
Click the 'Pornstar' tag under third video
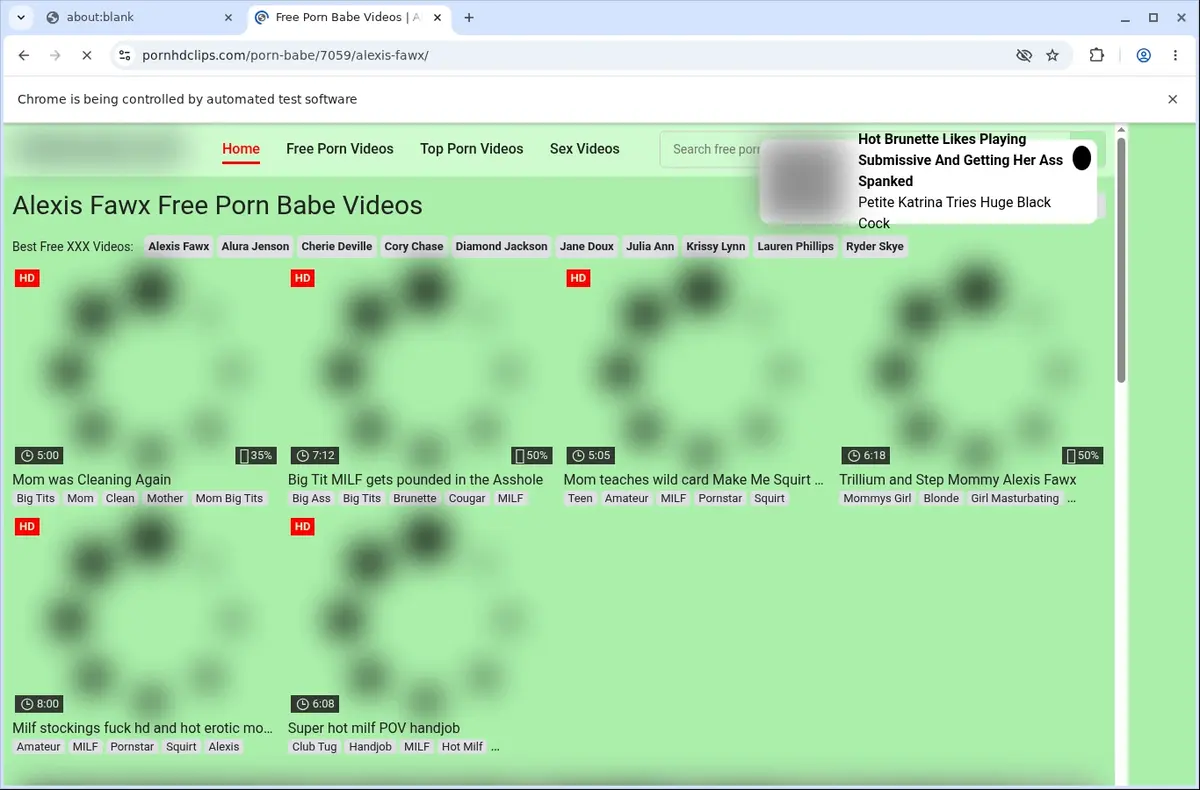click(720, 498)
